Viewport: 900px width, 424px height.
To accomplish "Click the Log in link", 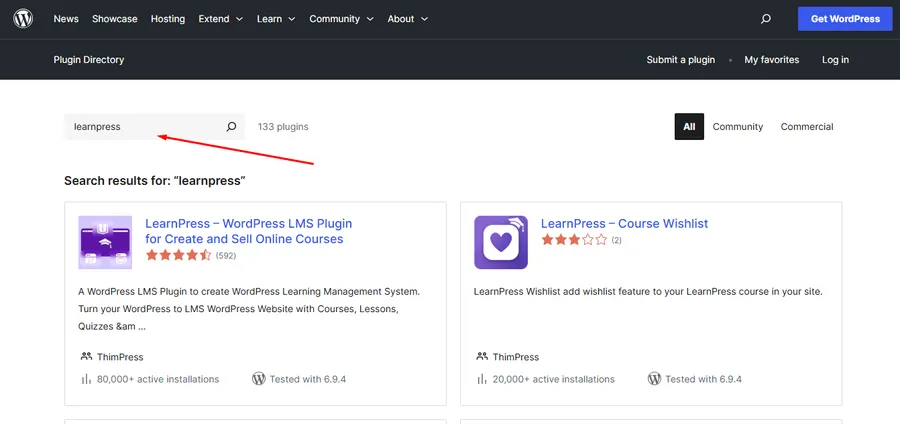I will click(835, 60).
